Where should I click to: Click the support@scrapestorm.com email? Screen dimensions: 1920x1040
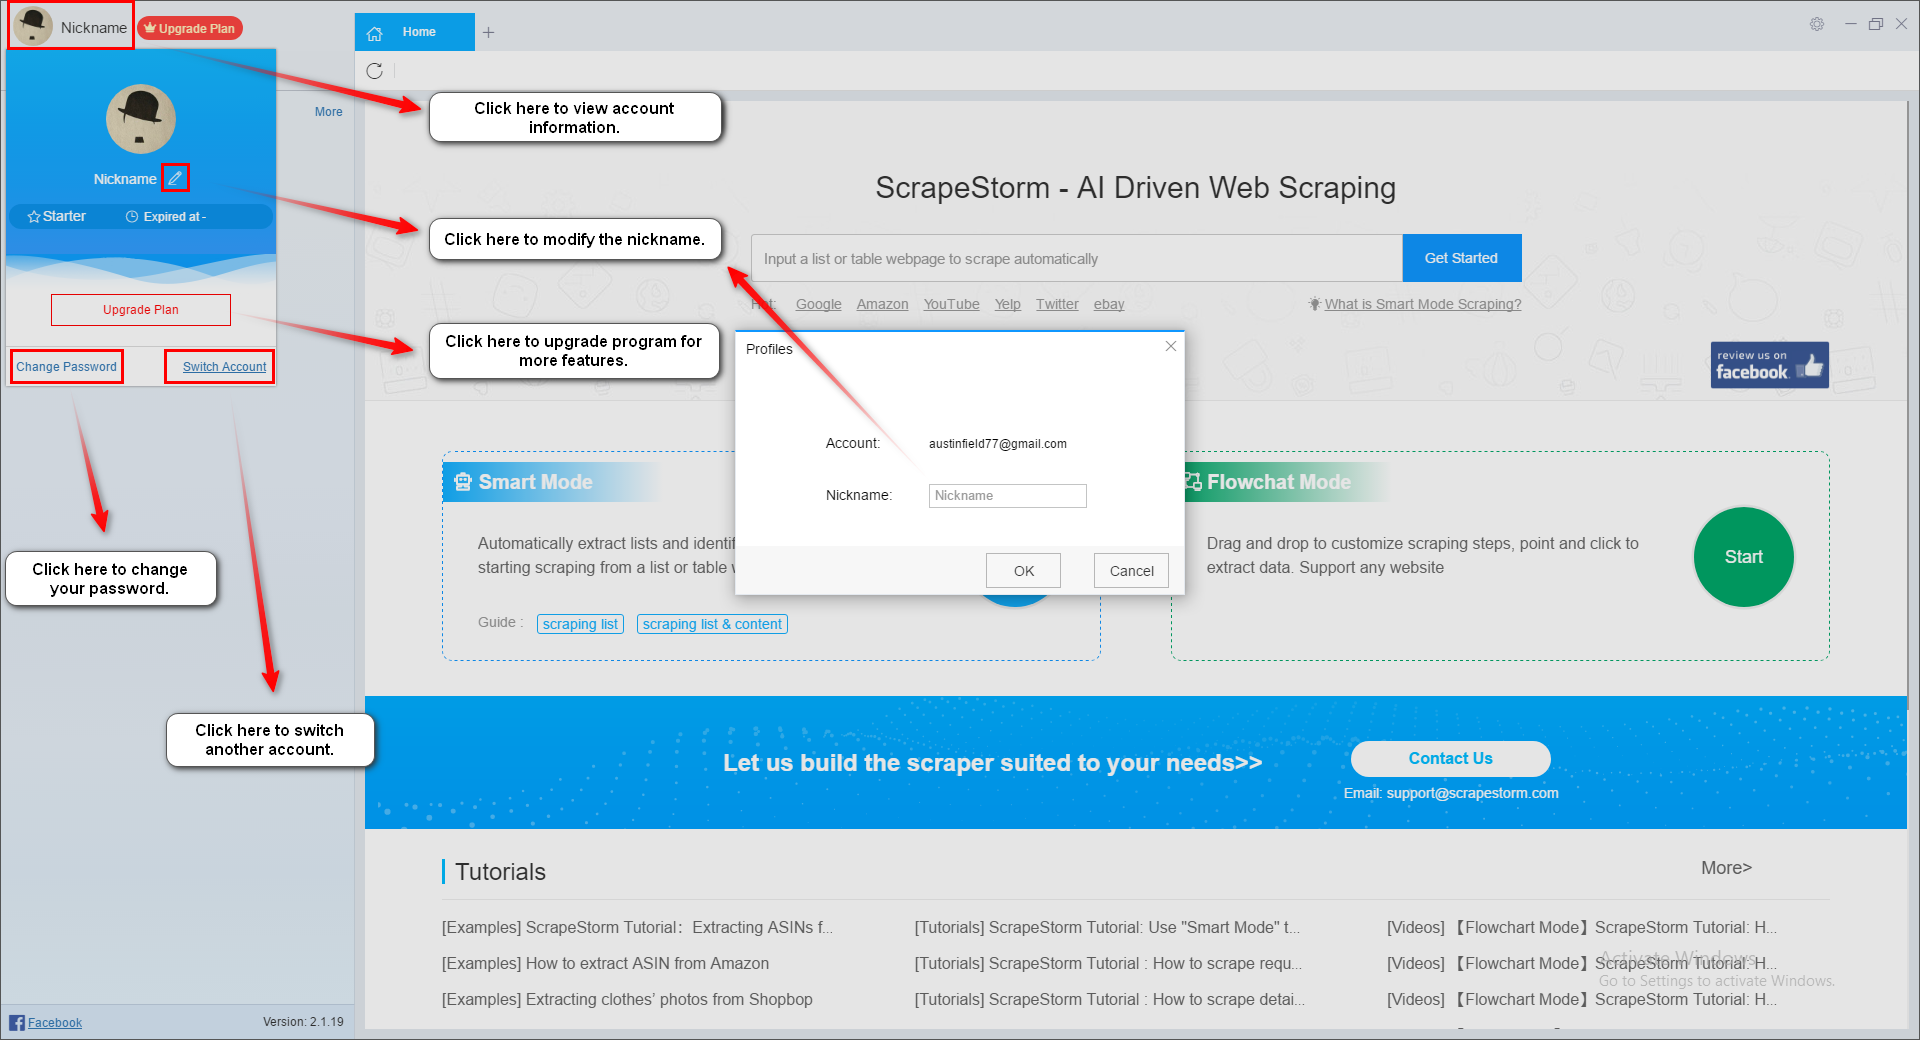point(1472,793)
